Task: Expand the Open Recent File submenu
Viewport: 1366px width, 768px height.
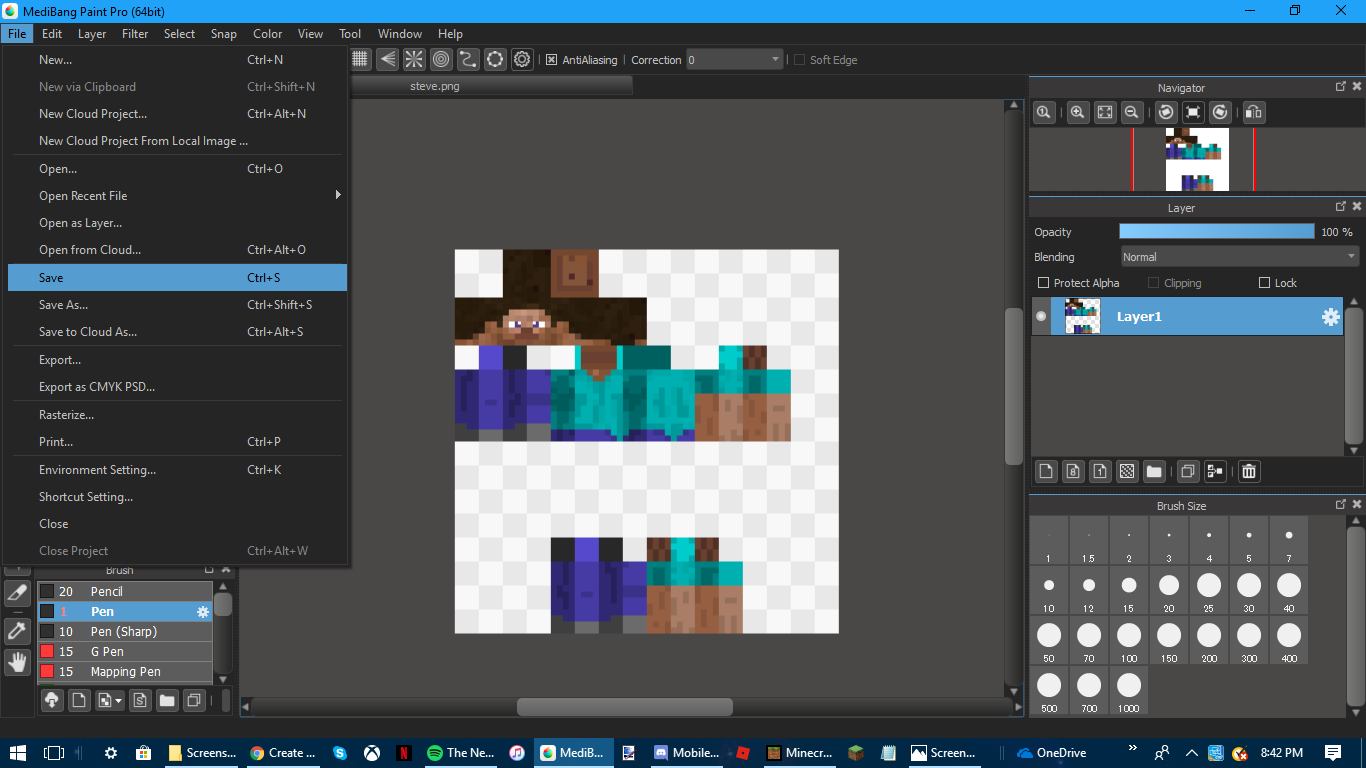Action: coord(175,196)
